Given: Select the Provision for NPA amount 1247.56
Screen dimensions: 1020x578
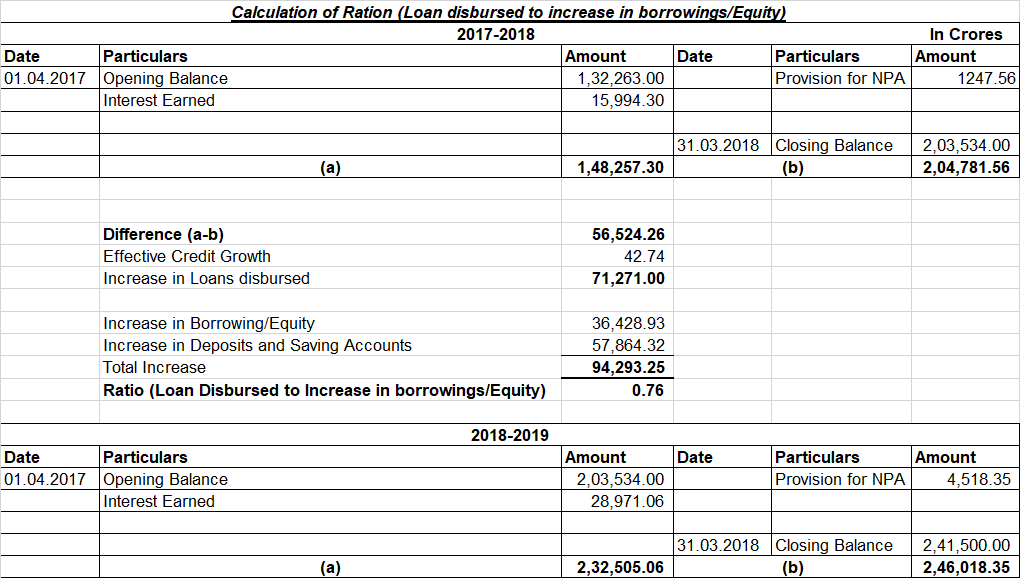Looking at the screenshot, I should pyautogui.click(x=985, y=79).
